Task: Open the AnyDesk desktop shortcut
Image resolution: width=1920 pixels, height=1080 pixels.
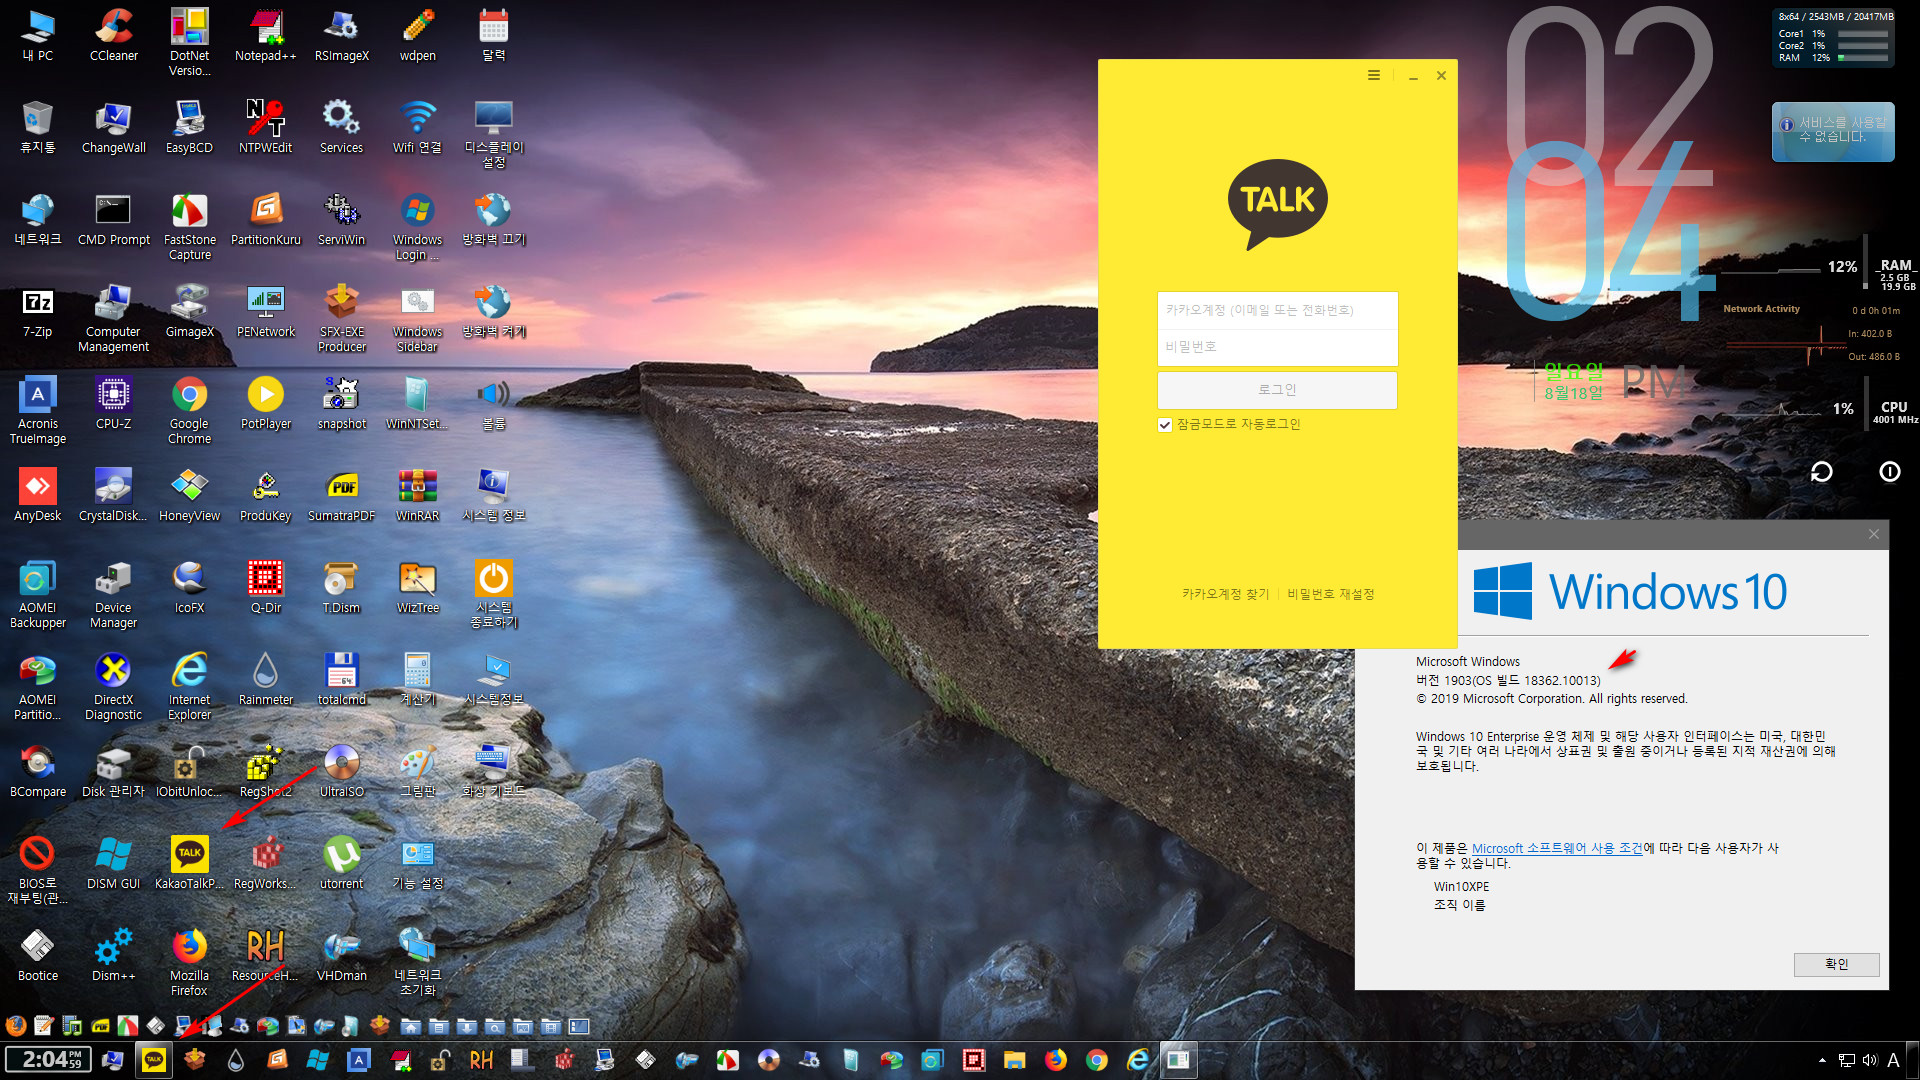Action: [x=37, y=495]
